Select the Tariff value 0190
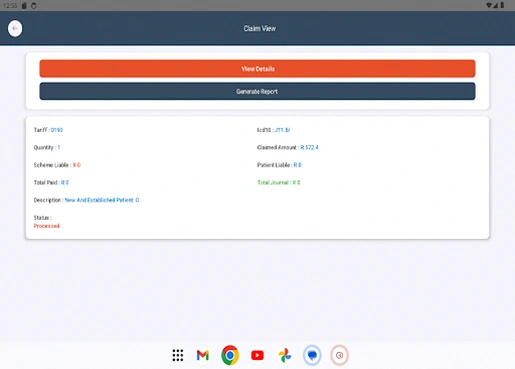515x369 pixels. [x=57, y=130]
